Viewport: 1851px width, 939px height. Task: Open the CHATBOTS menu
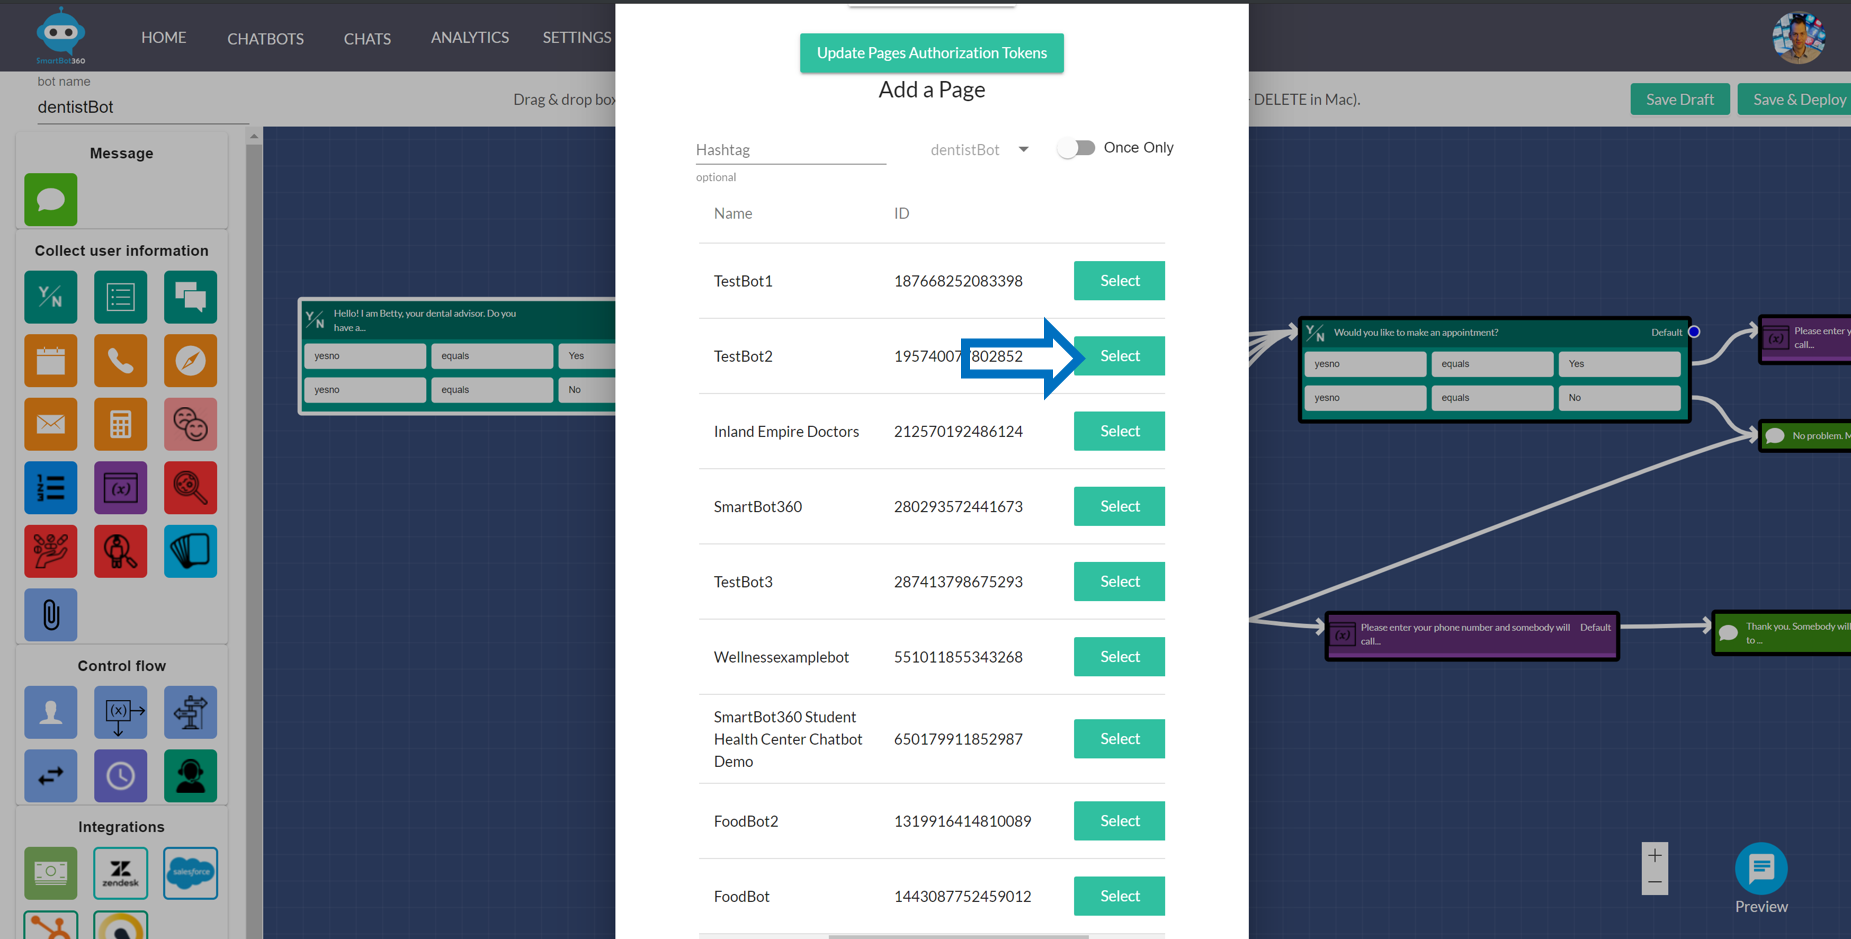(265, 38)
